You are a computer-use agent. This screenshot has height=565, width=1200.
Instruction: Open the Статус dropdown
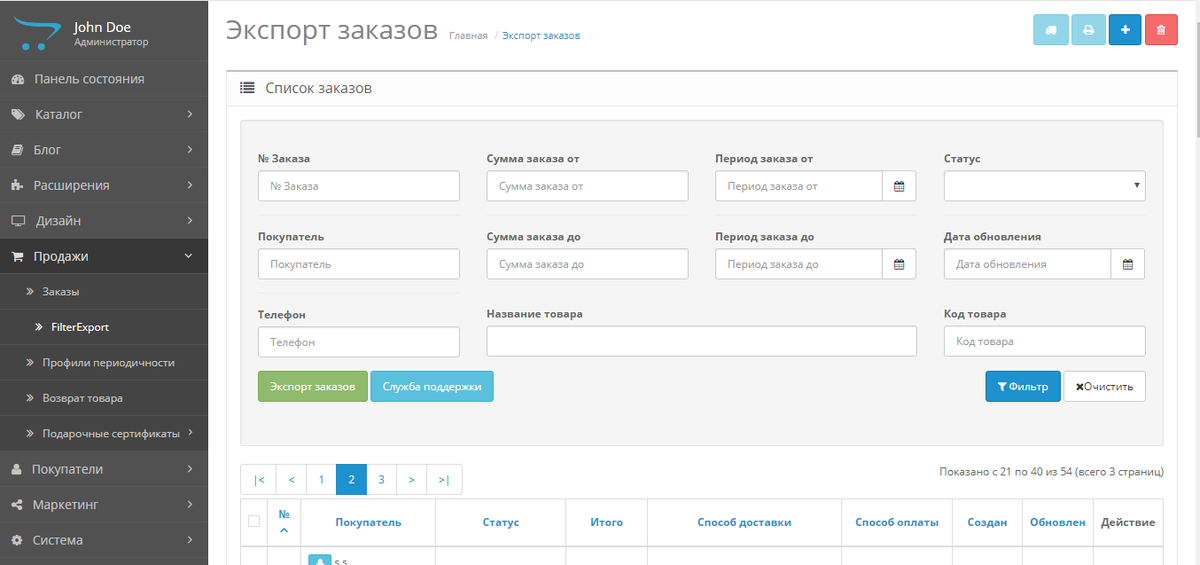point(1045,186)
